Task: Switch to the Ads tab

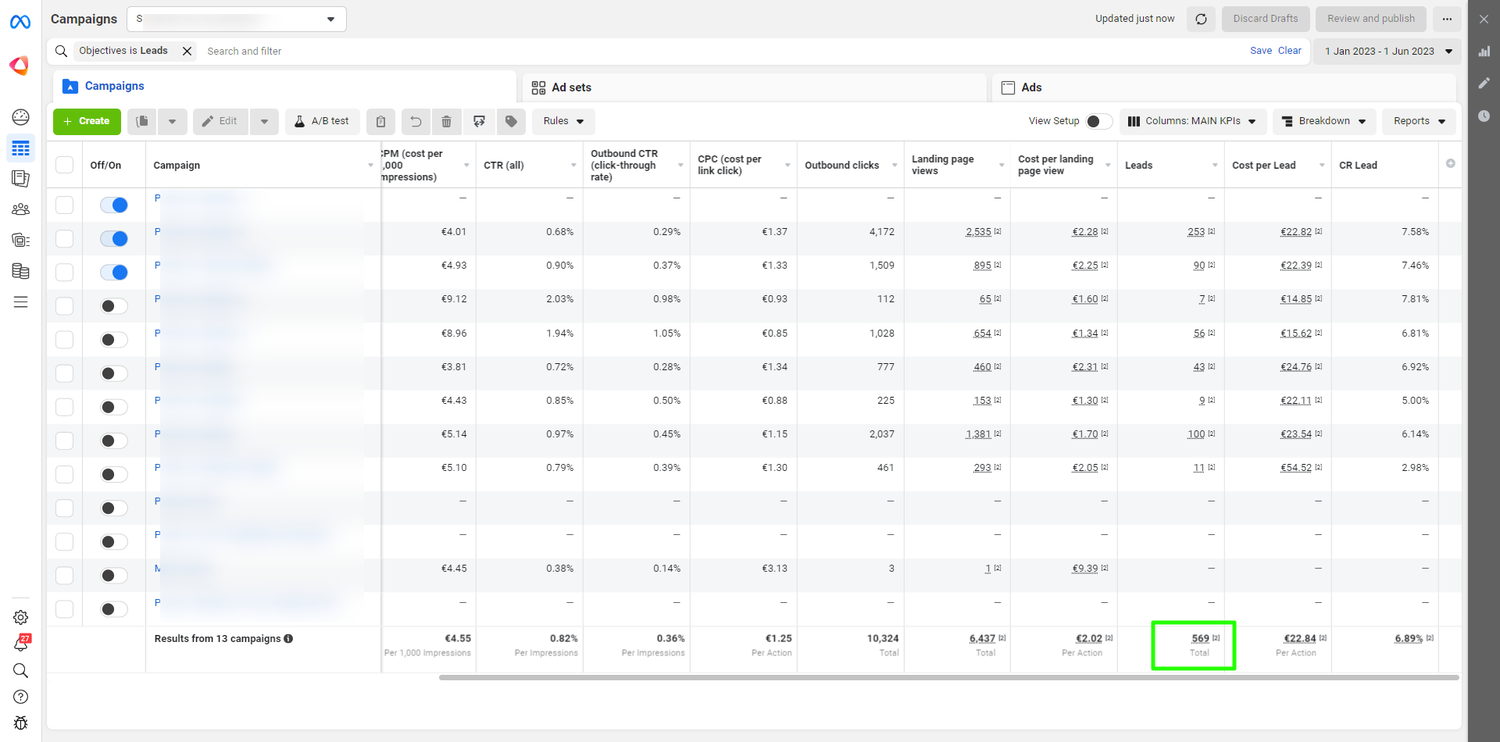Action: coord(1225,87)
